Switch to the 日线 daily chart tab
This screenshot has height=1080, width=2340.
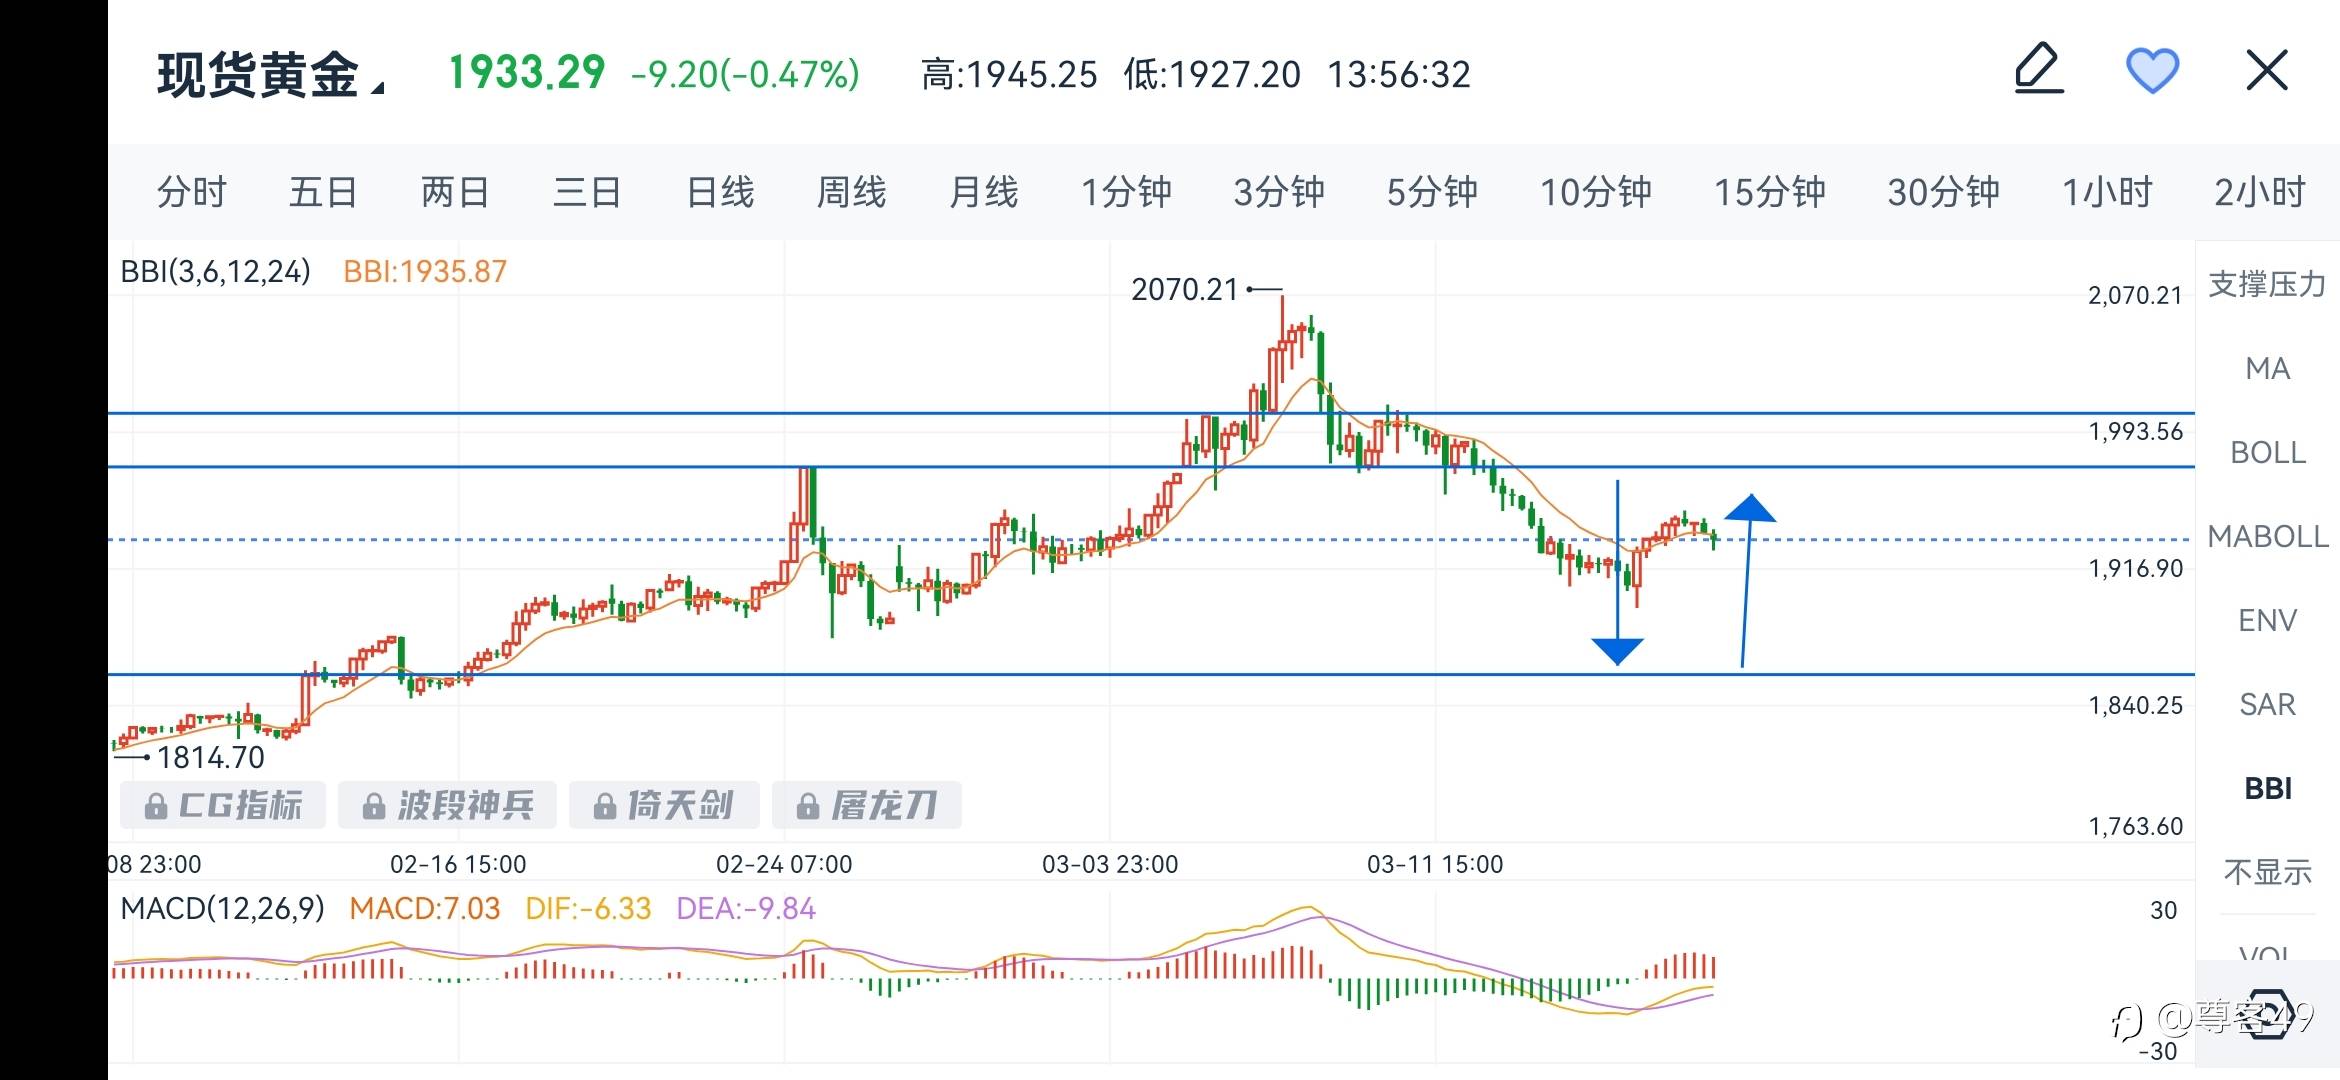pos(720,192)
